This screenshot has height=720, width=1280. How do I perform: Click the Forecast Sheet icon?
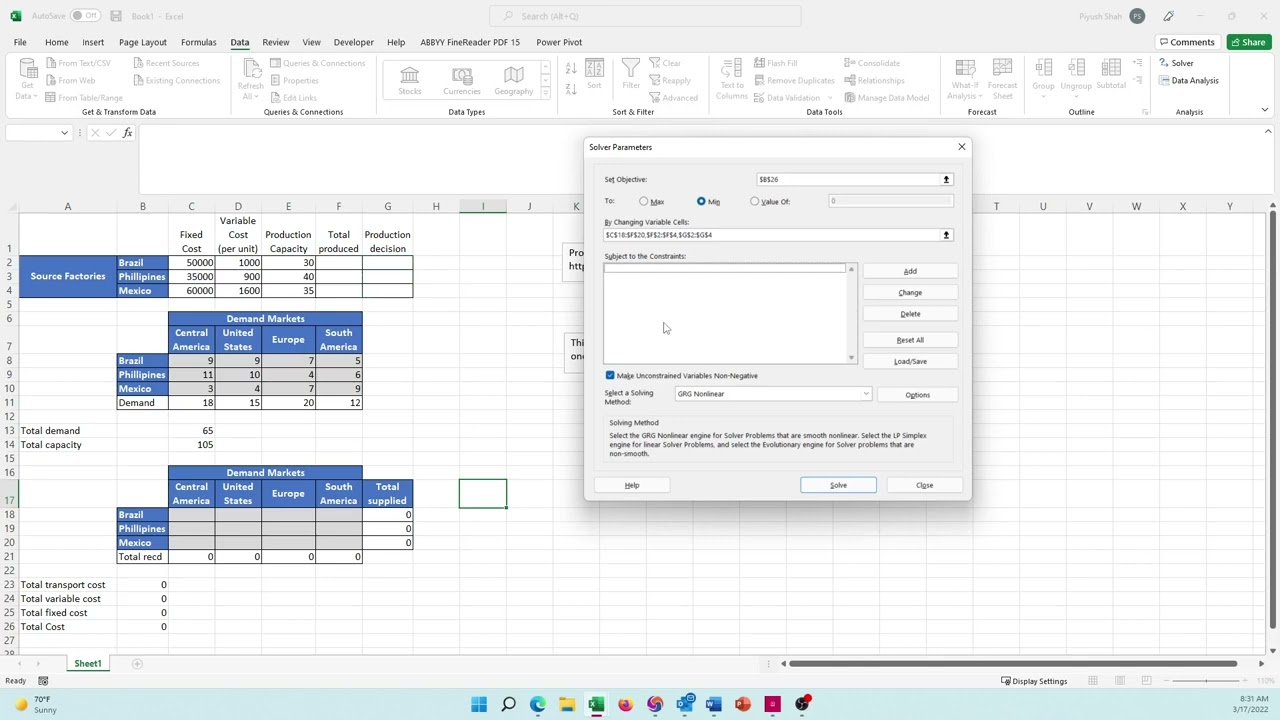point(1002,79)
